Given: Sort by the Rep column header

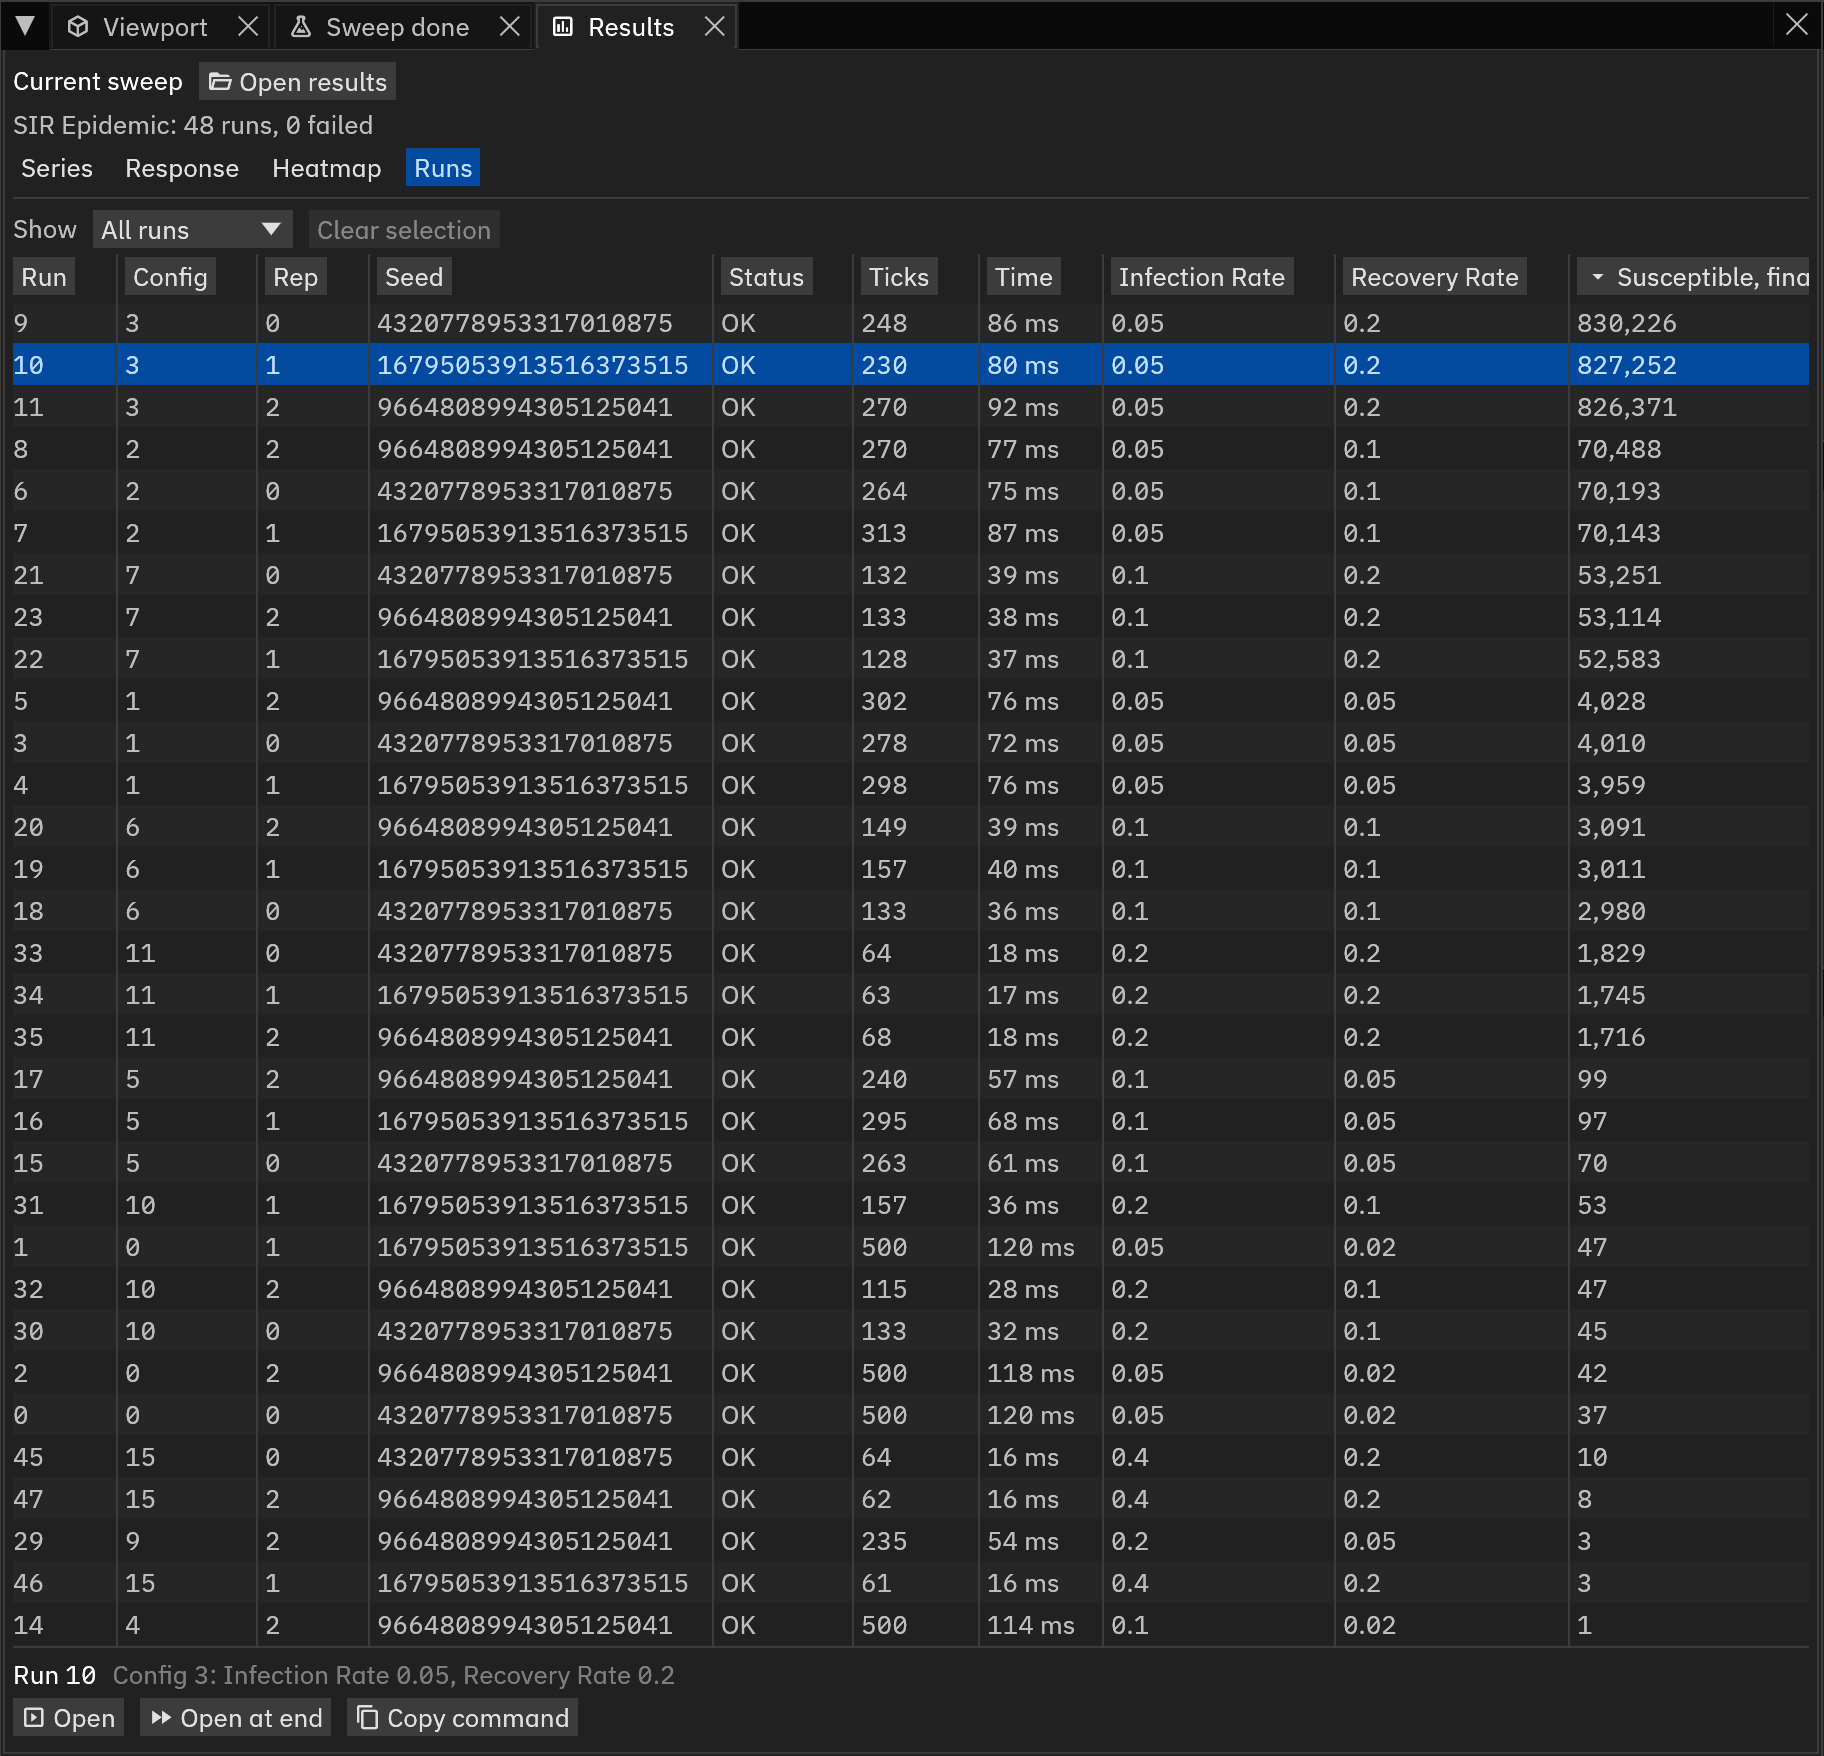Looking at the screenshot, I should [x=296, y=277].
